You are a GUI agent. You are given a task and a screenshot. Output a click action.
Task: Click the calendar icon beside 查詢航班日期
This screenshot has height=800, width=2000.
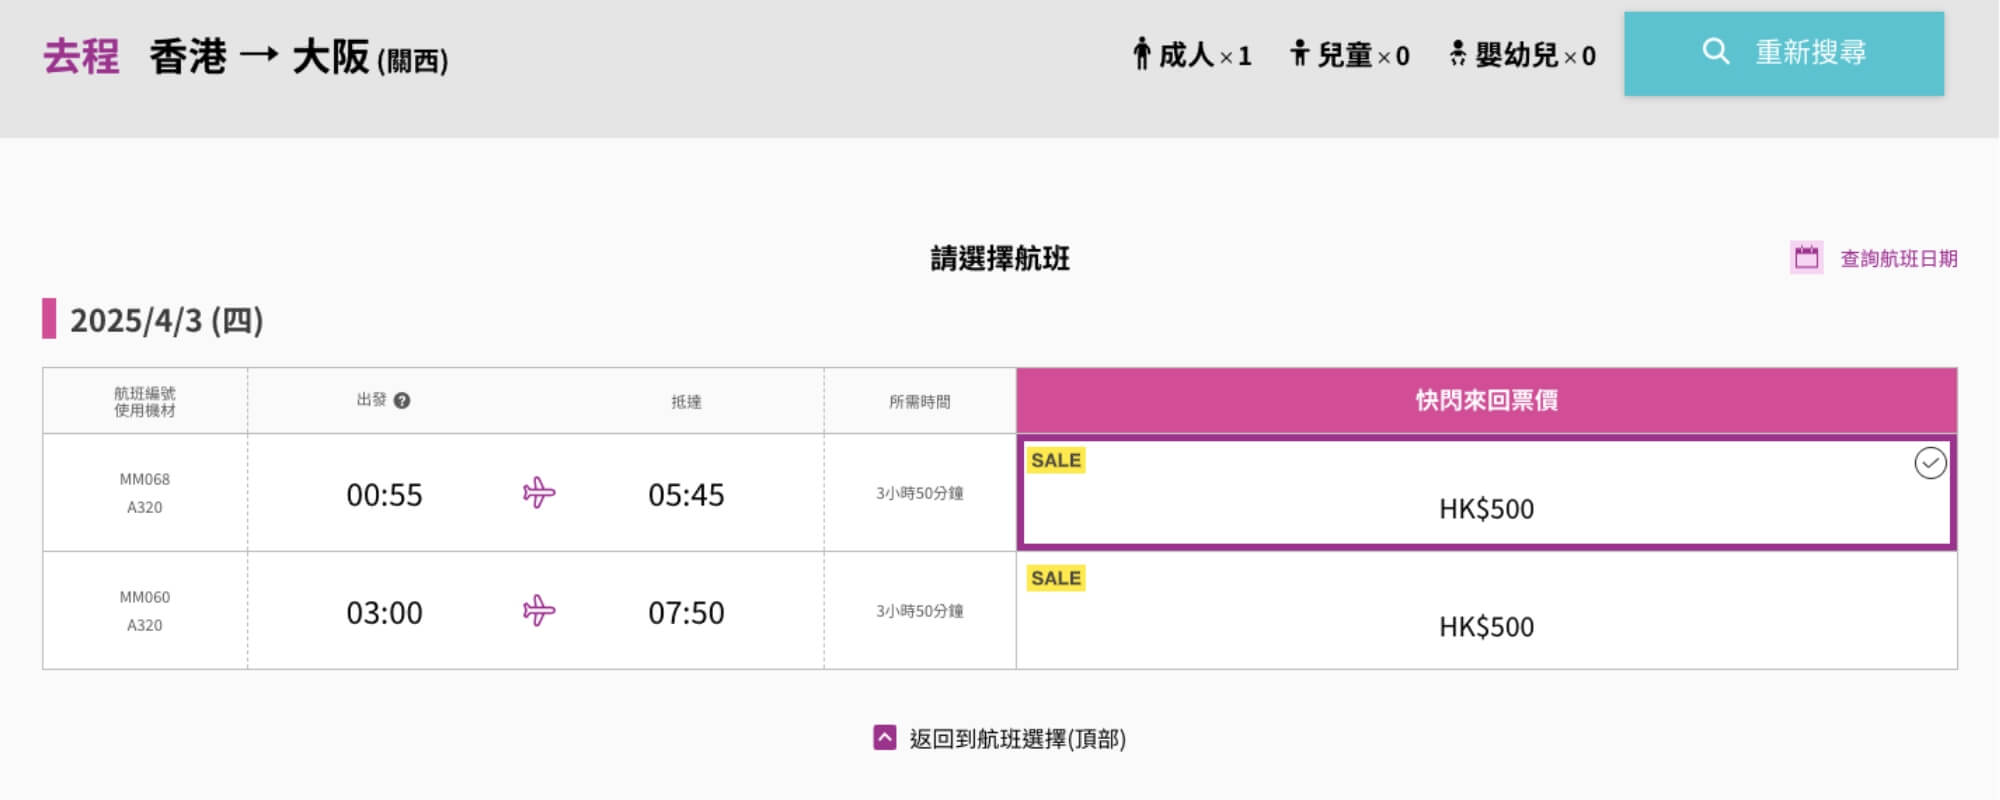(x=1806, y=258)
